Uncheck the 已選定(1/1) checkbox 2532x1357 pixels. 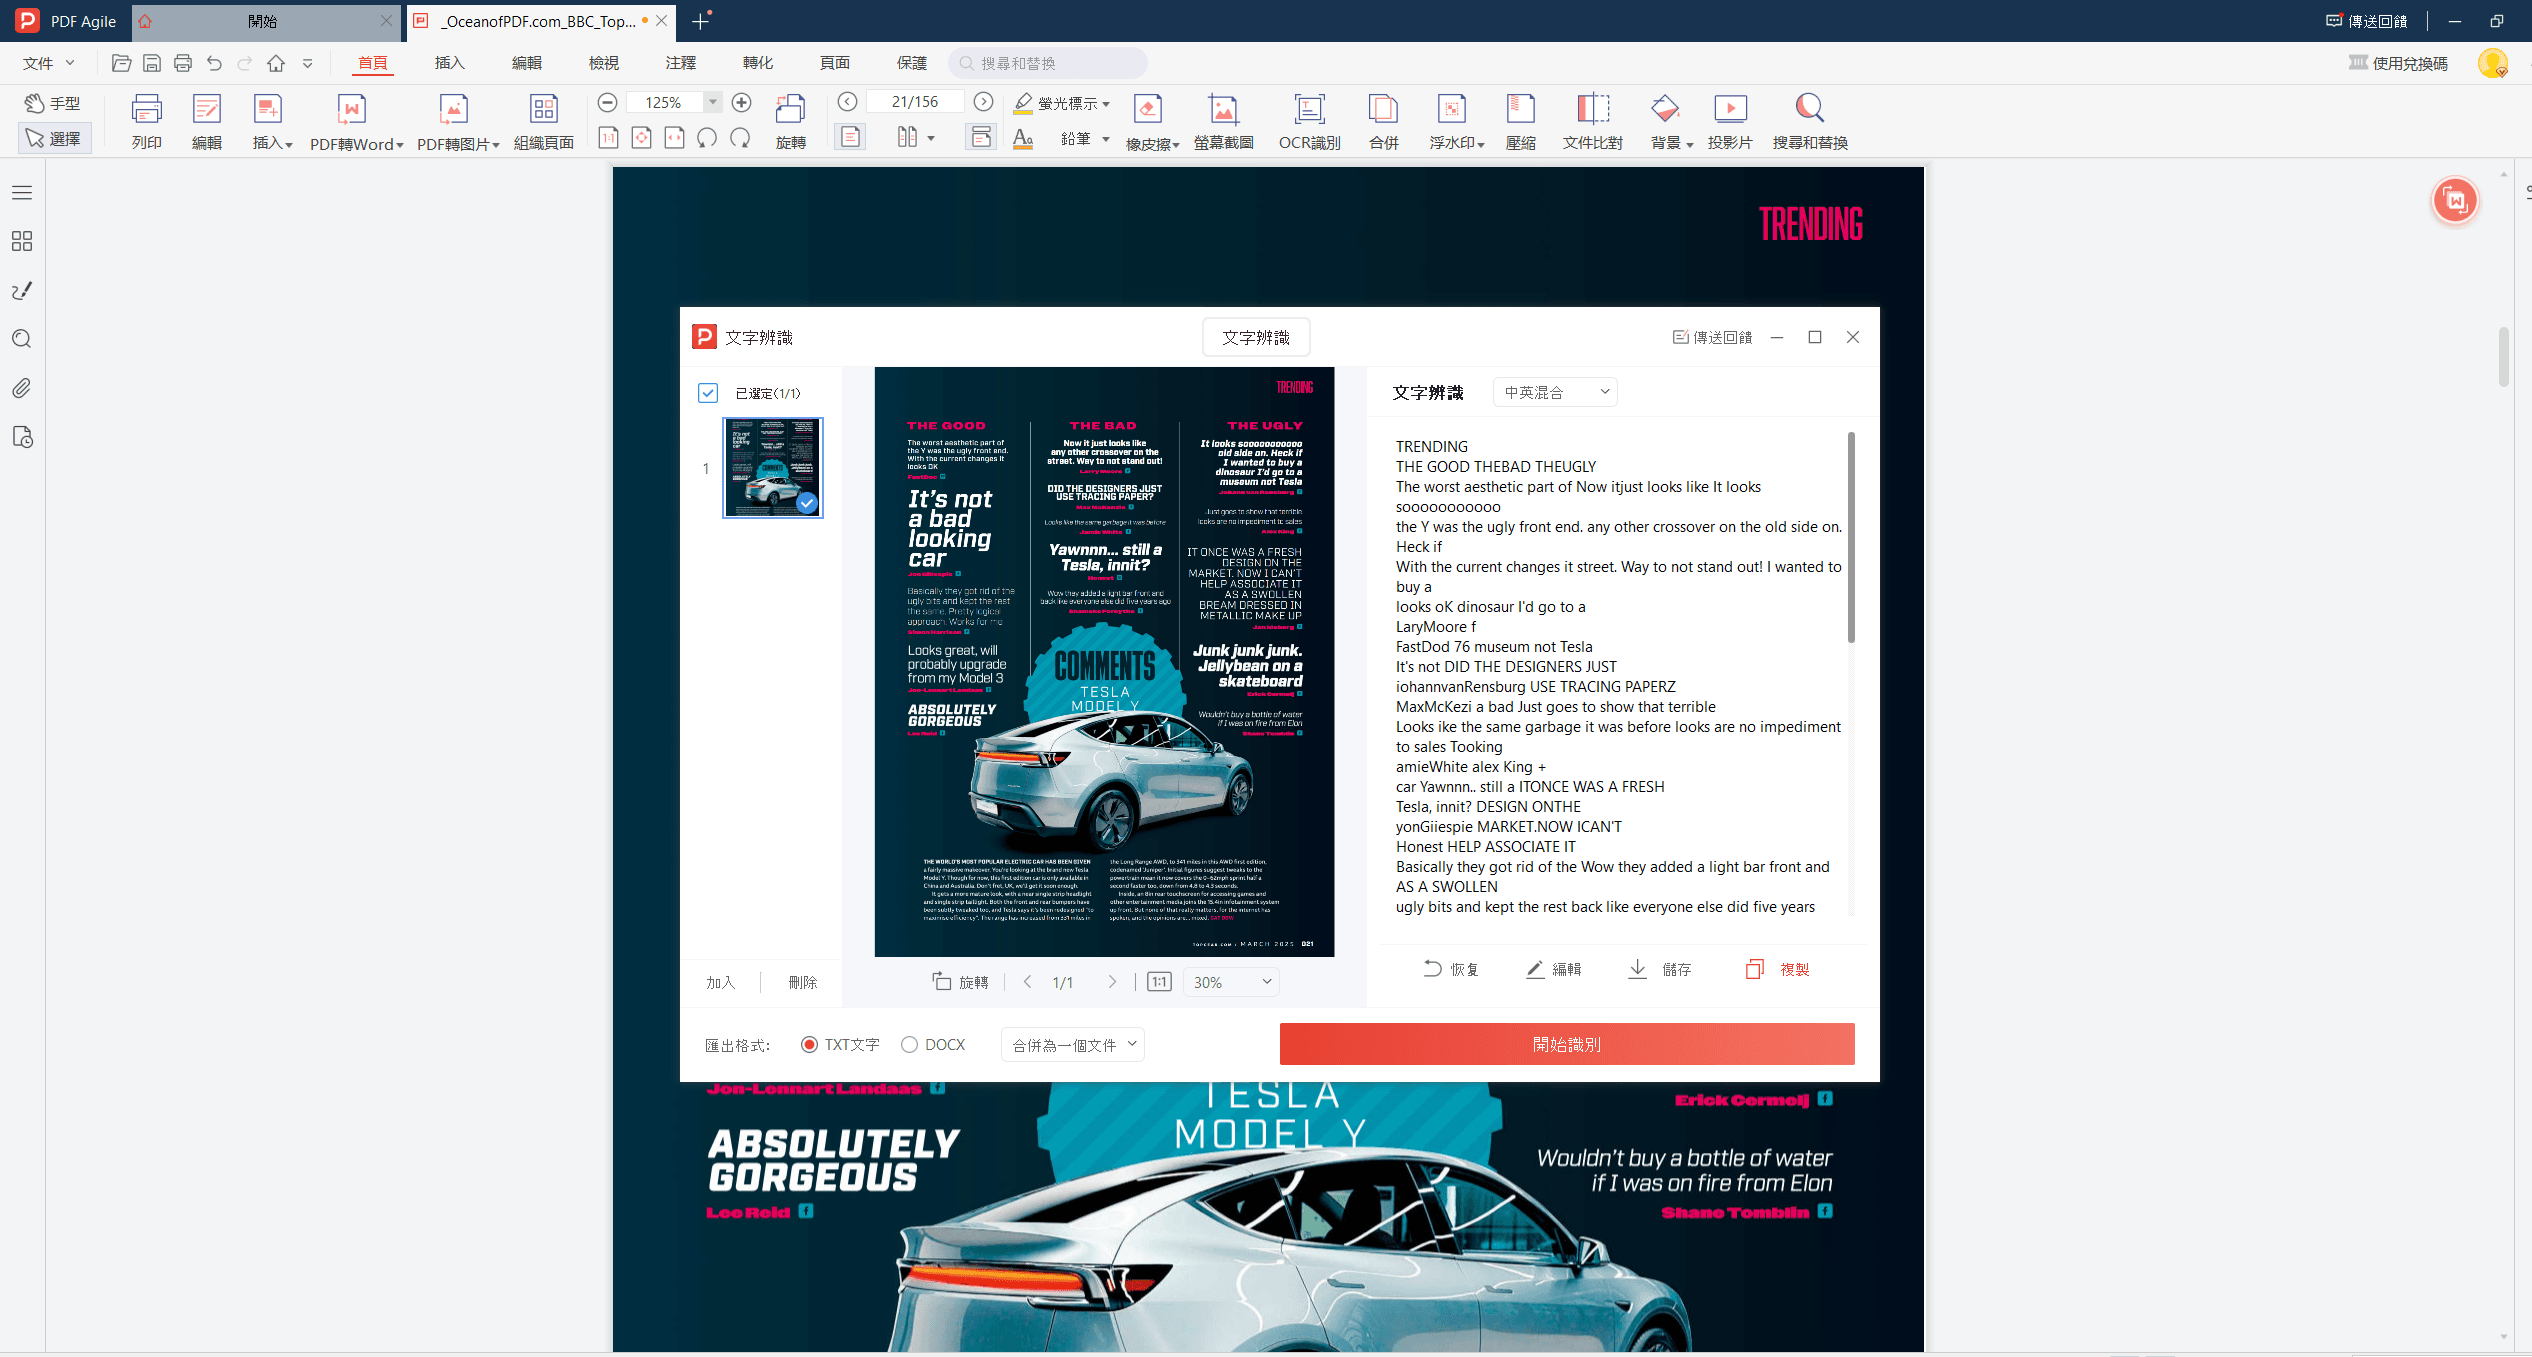[x=708, y=393]
